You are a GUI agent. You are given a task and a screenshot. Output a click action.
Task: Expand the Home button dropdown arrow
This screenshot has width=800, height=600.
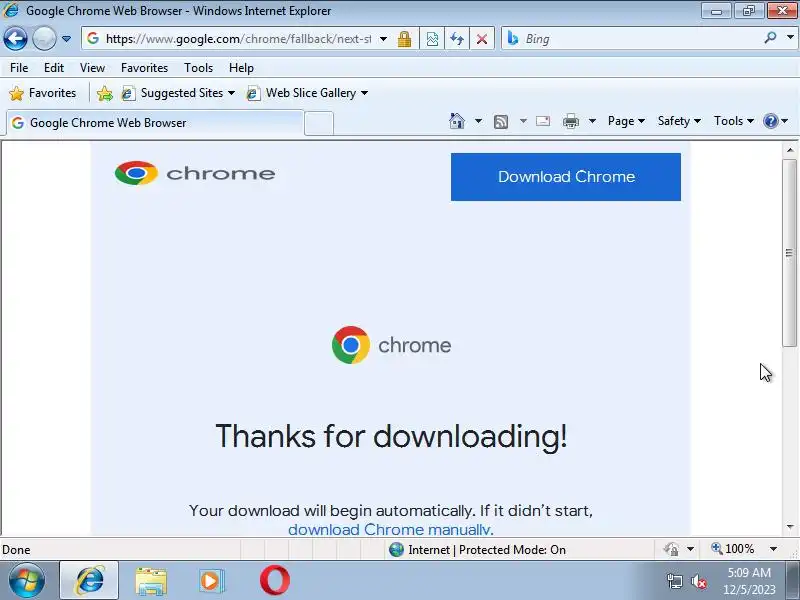[478, 121]
